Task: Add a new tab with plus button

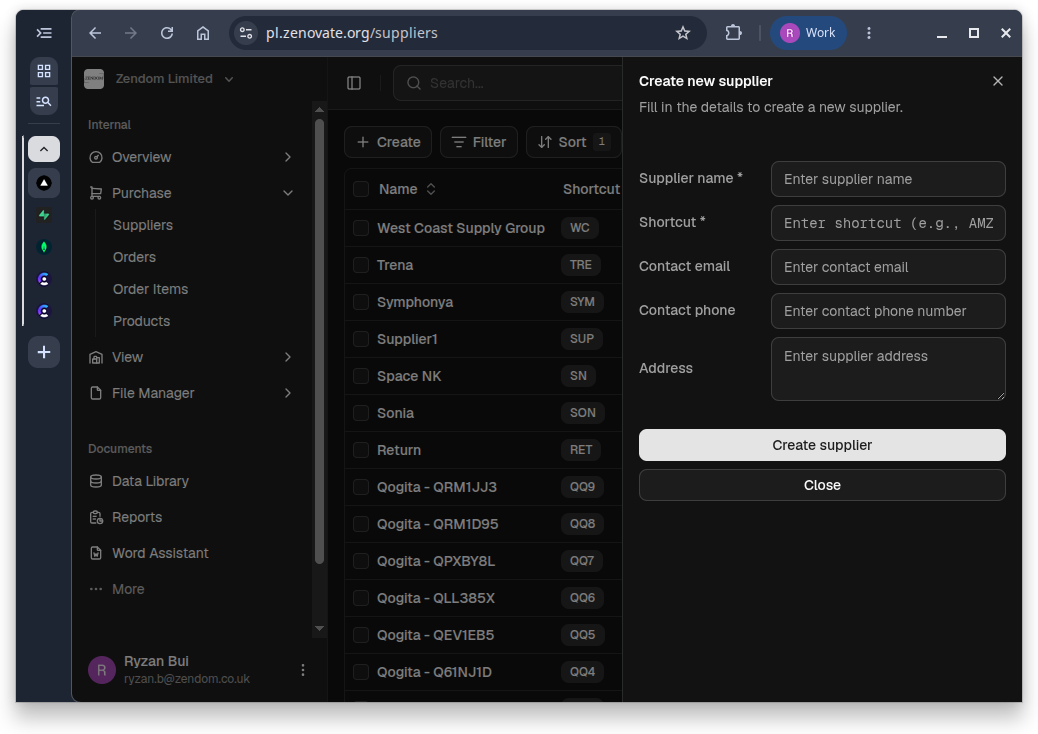Action: click(44, 352)
